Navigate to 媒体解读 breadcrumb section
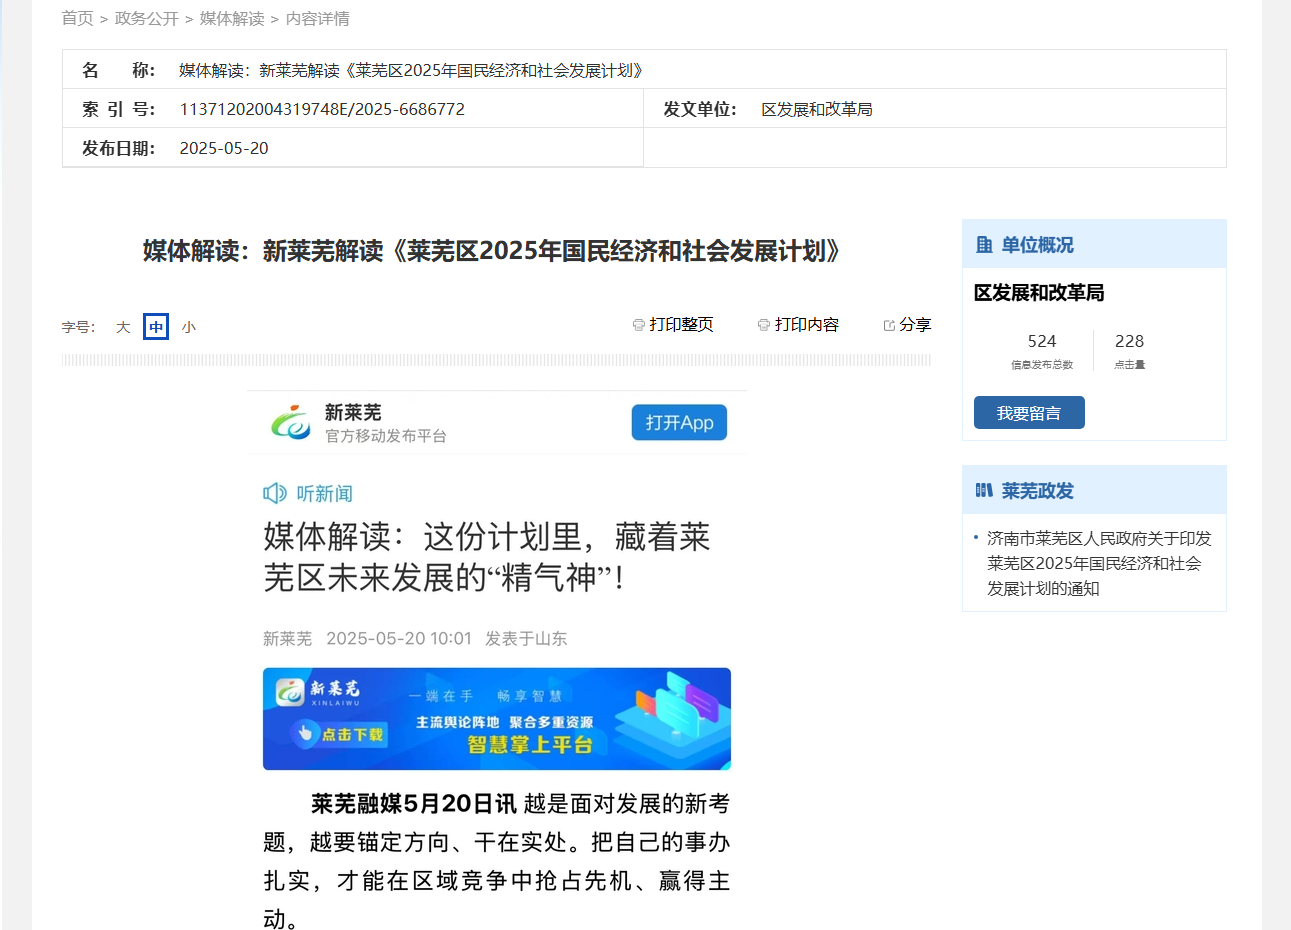Image resolution: width=1291 pixels, height=930 pixels. coord(232,19)
